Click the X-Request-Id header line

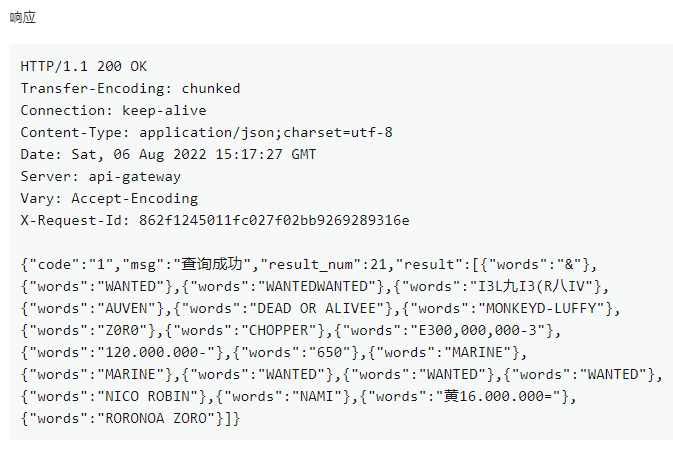[214, 220]
